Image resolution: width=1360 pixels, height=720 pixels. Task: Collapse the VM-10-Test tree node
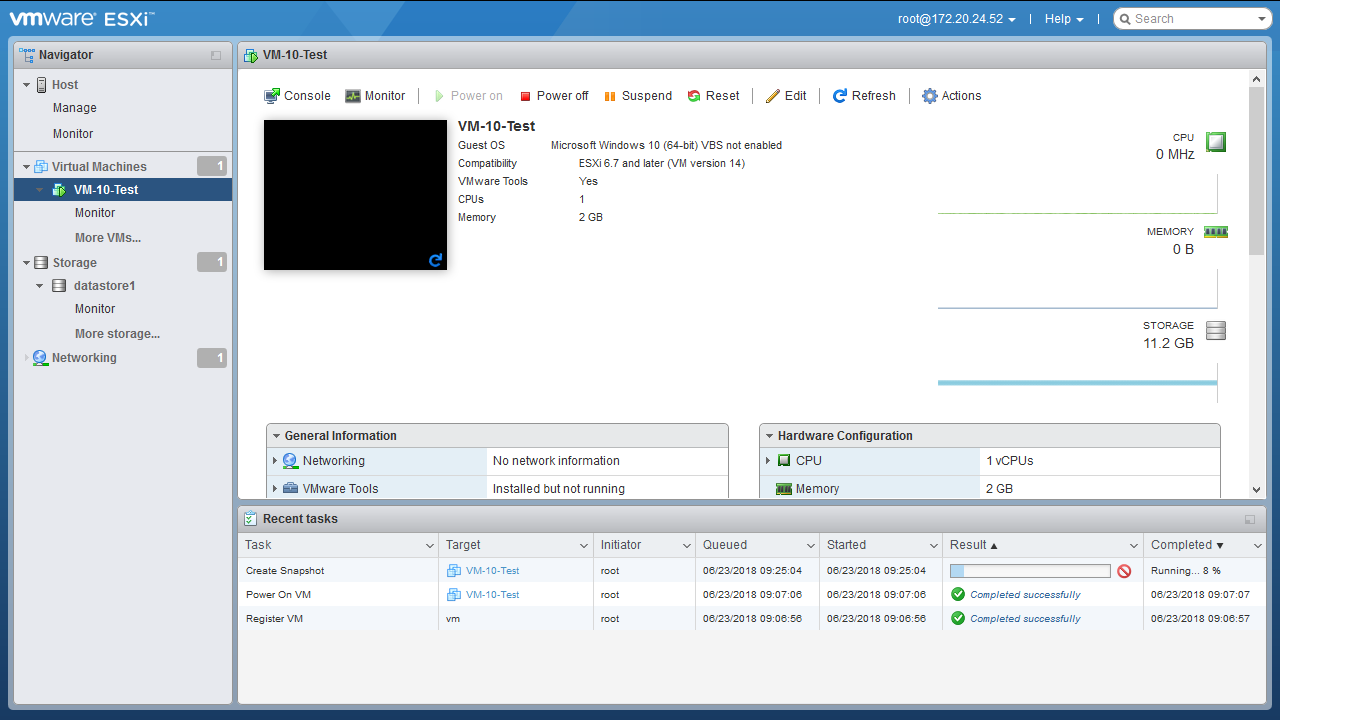pos(40,190)
